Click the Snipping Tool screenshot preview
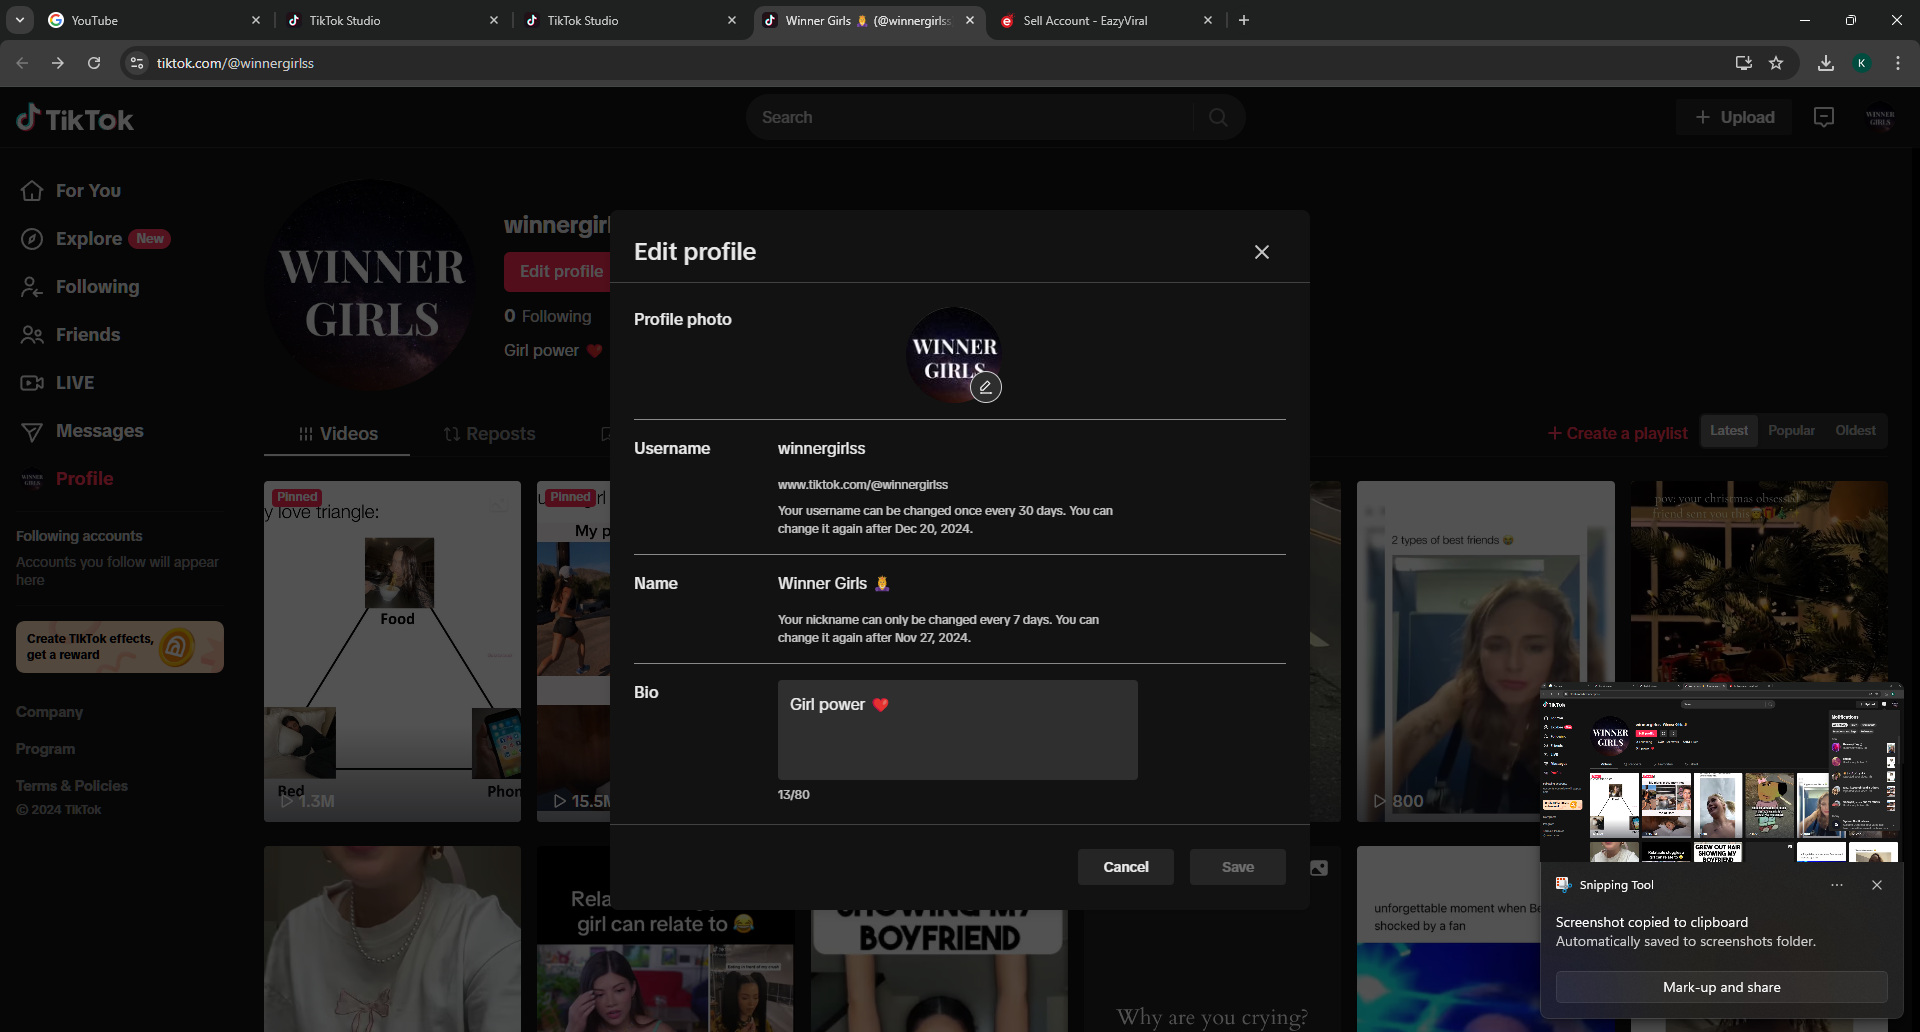 tap(1720, 772)
